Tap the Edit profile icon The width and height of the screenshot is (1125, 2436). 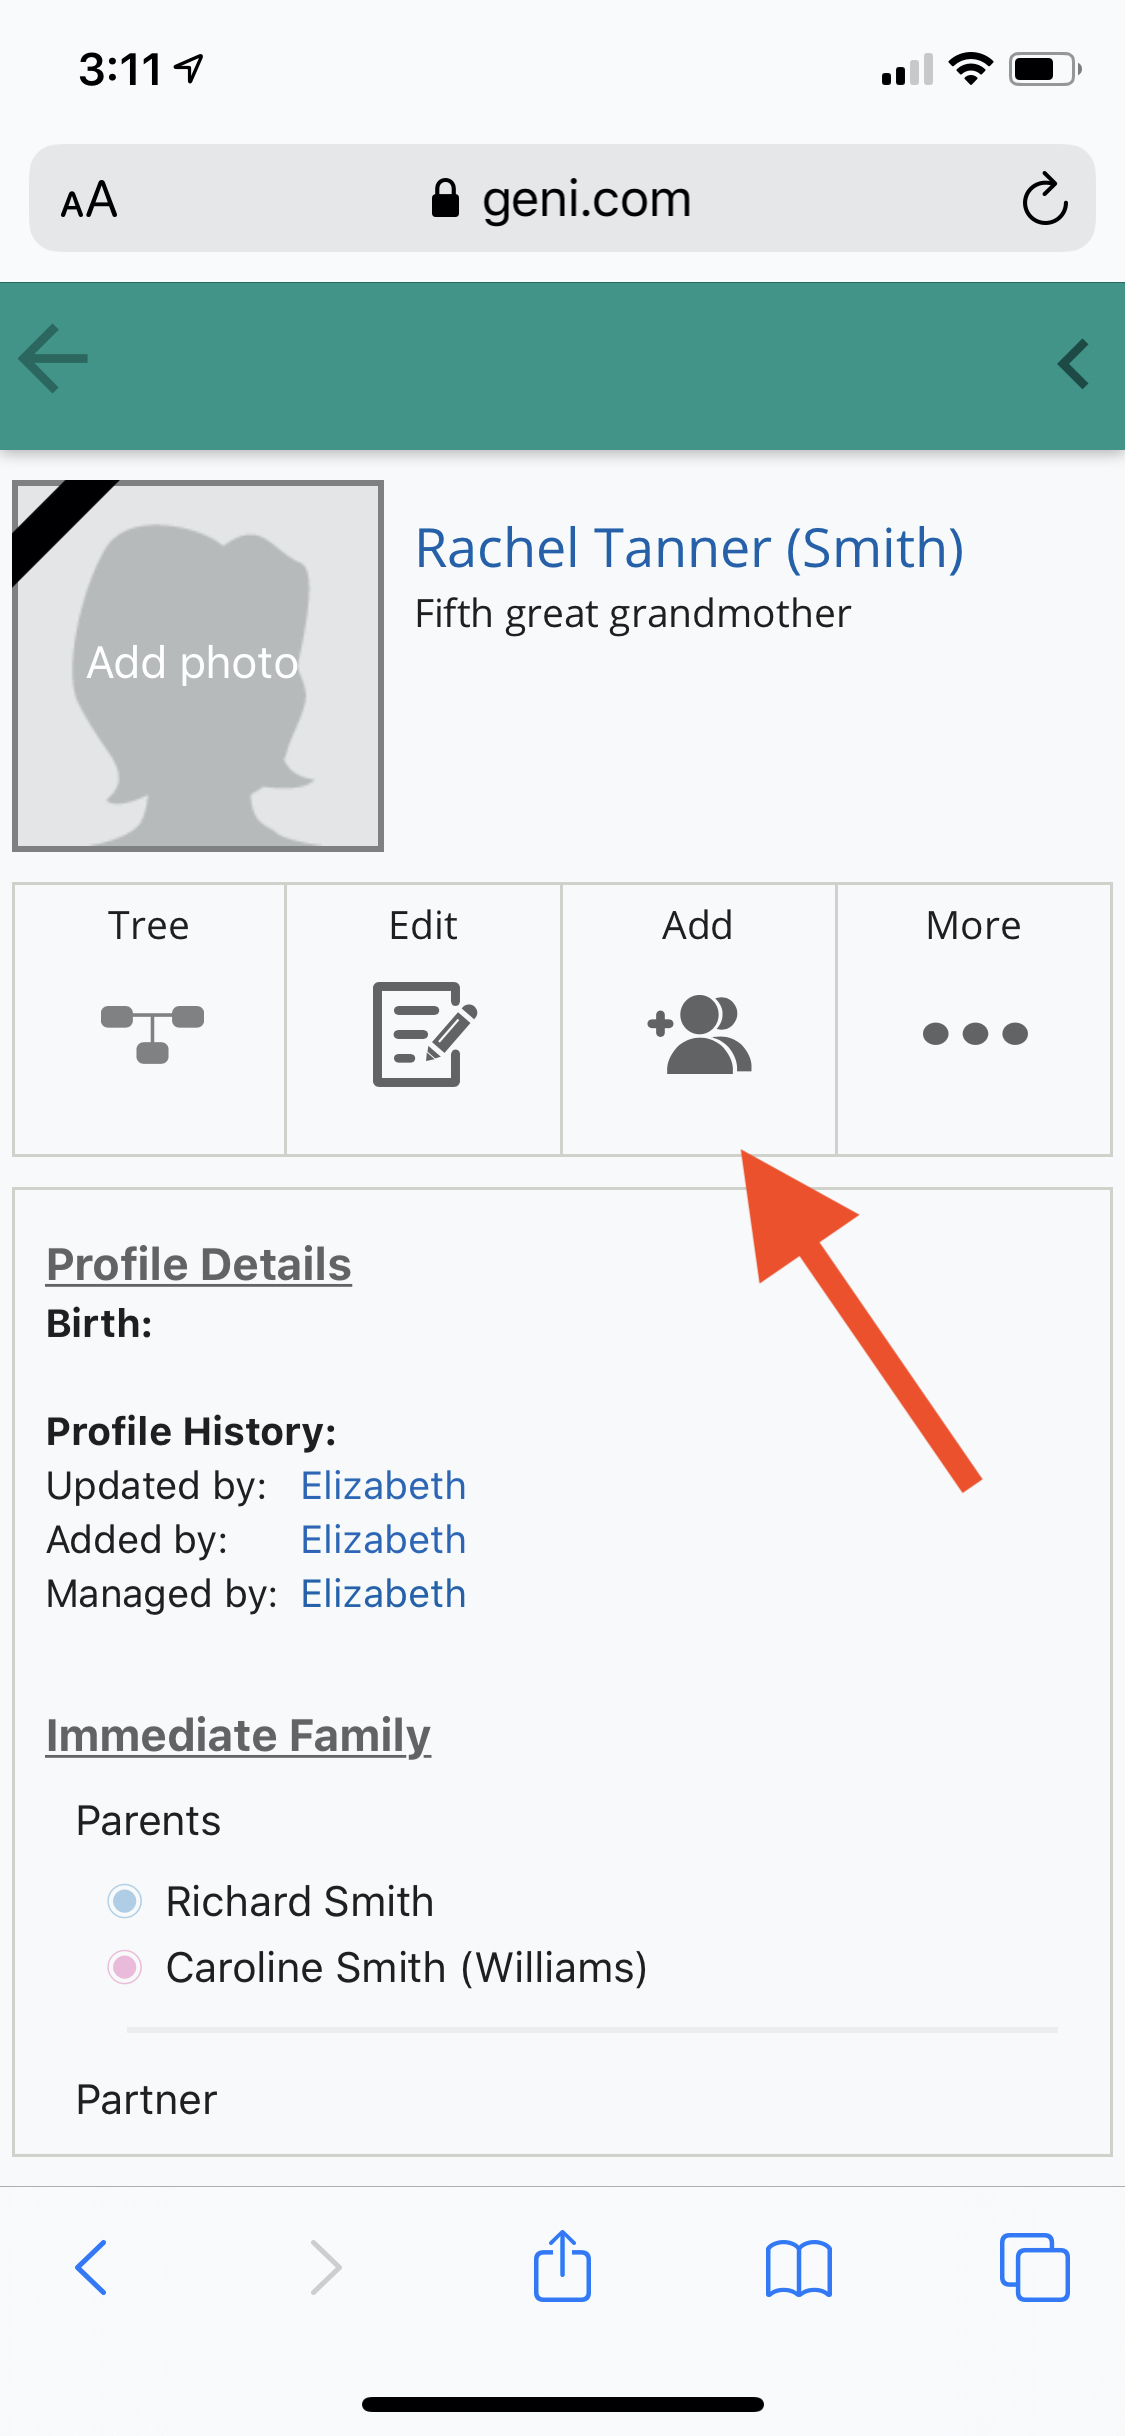(424, 1034)
